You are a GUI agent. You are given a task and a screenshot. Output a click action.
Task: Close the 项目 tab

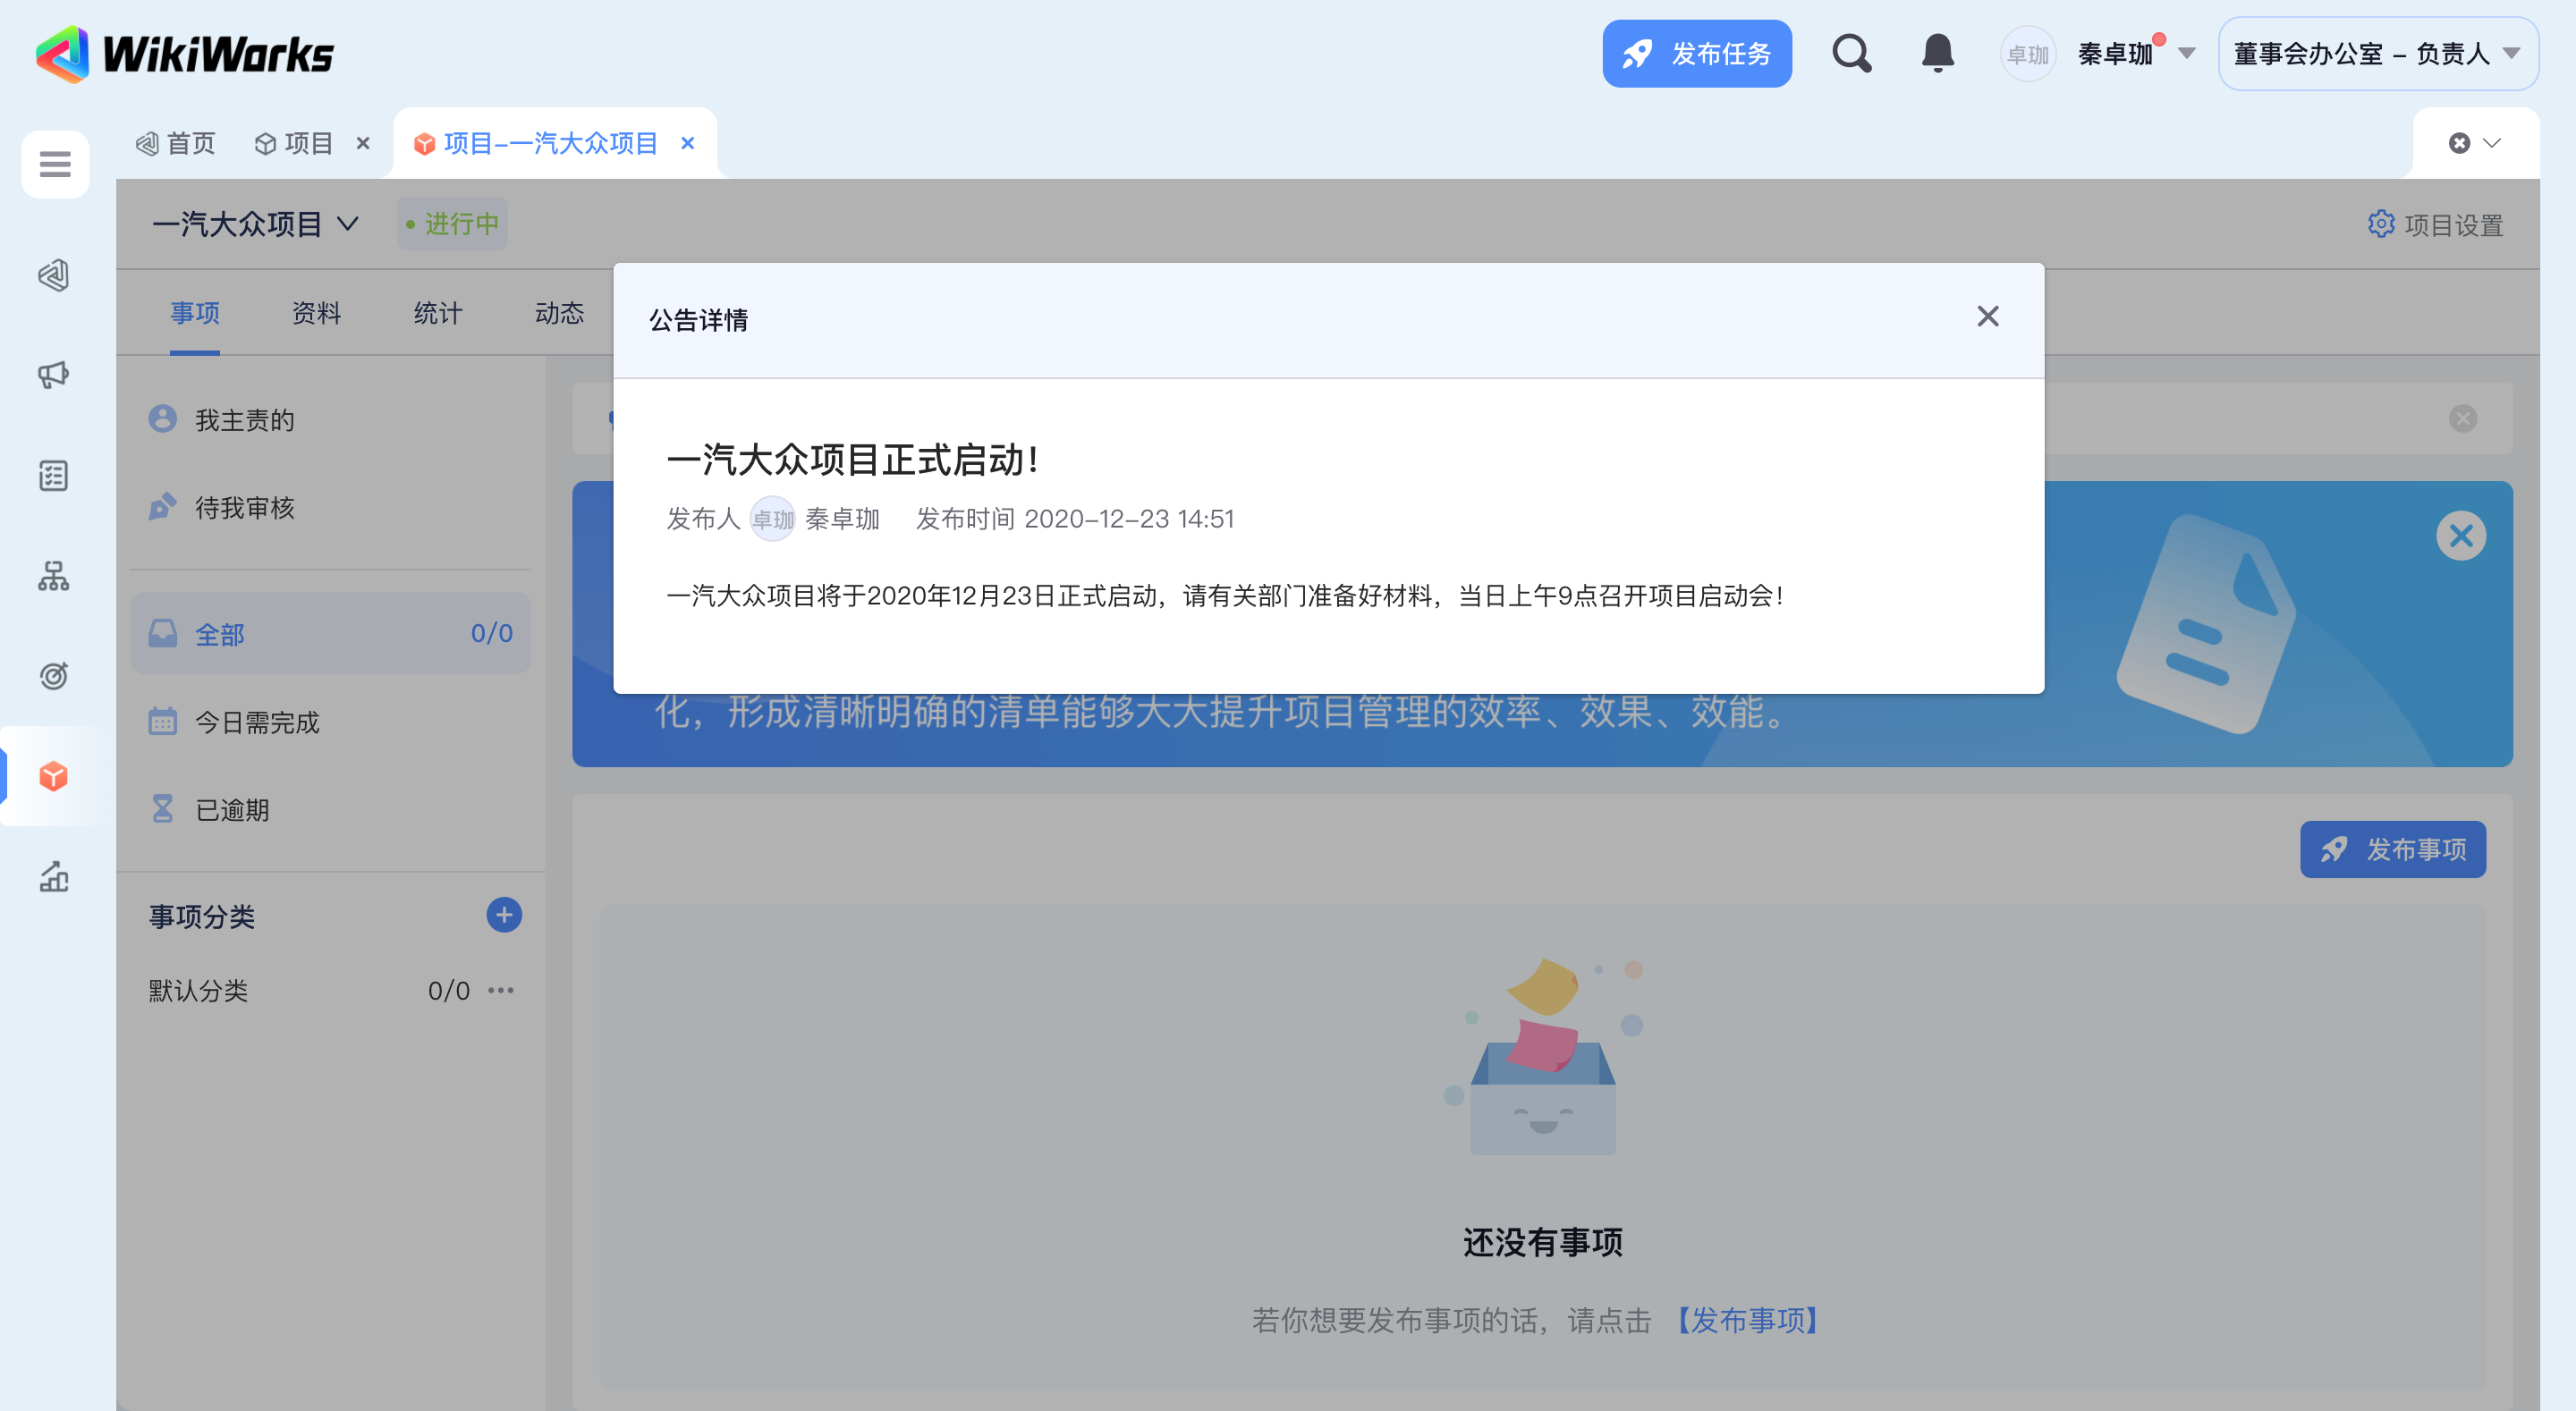tap(363, 144)
